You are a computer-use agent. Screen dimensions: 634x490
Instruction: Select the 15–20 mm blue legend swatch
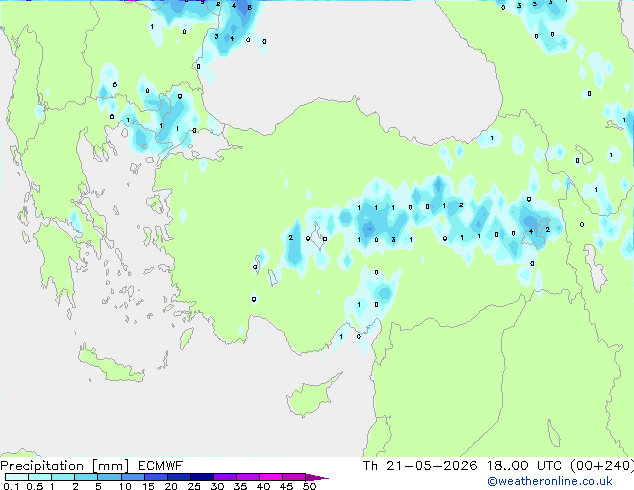(x=156, y=477)
